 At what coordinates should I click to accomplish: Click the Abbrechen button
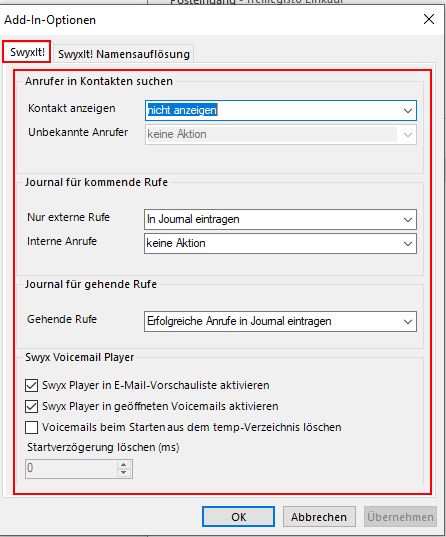[x=319, y=516]
